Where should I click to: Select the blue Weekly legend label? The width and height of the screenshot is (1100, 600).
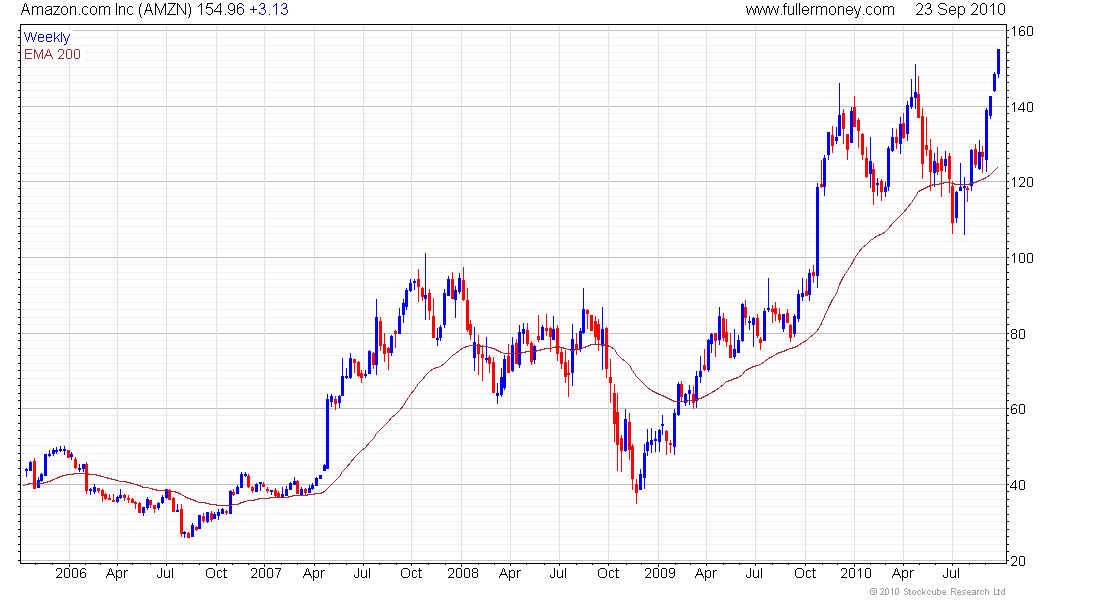47,37
